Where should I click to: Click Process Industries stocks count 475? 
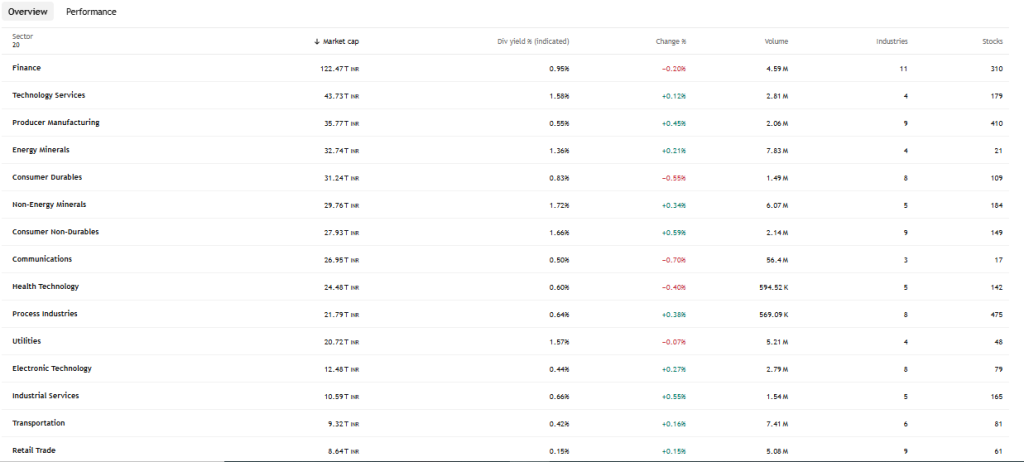[x=997, y=315]
